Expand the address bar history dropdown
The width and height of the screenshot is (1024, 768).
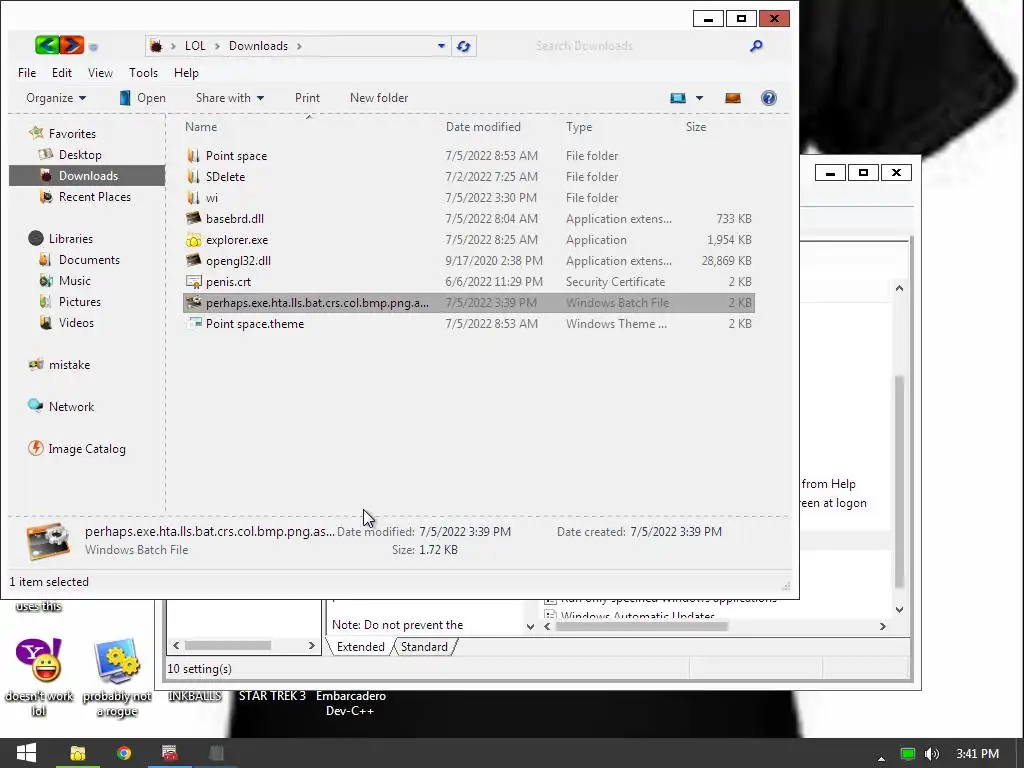click(x=441, y=46)
